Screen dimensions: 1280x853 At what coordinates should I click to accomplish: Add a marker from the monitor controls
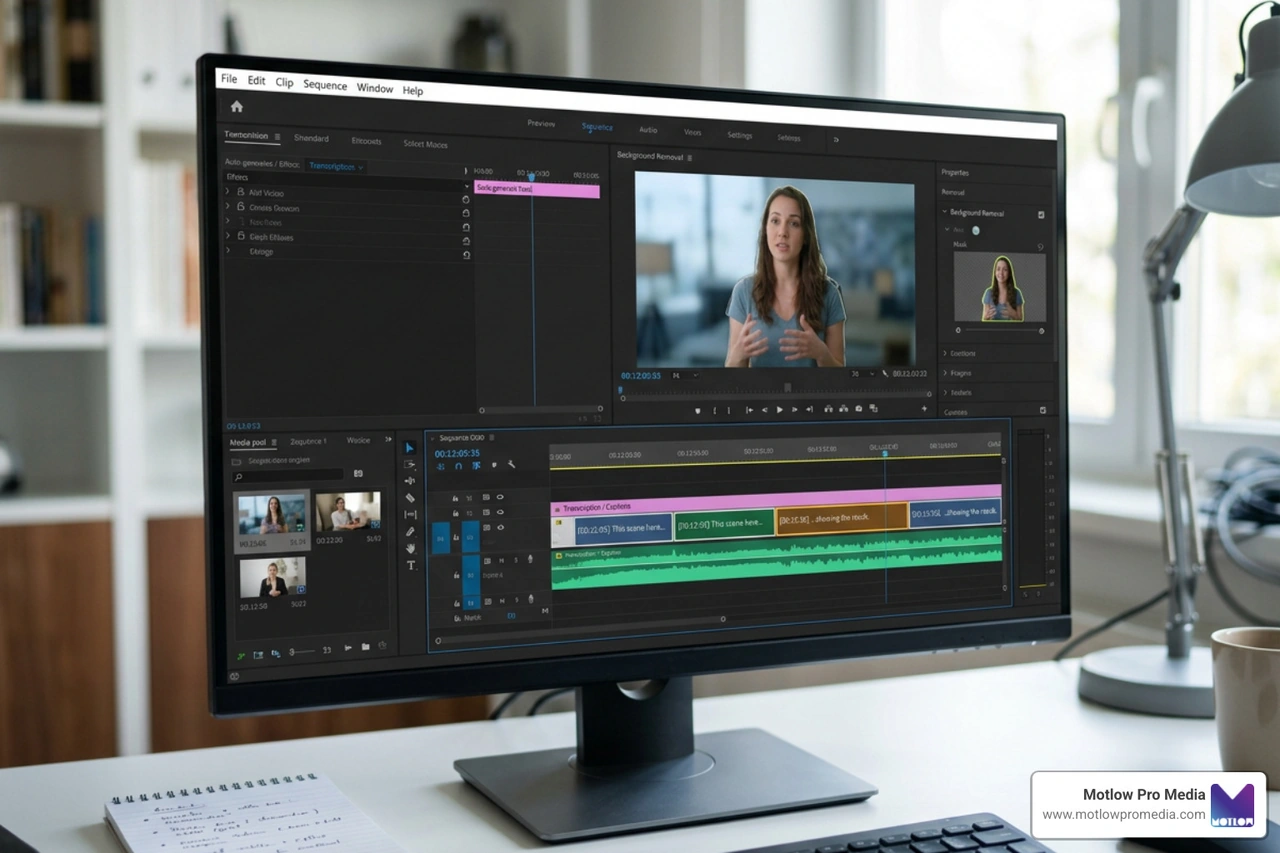698,411
